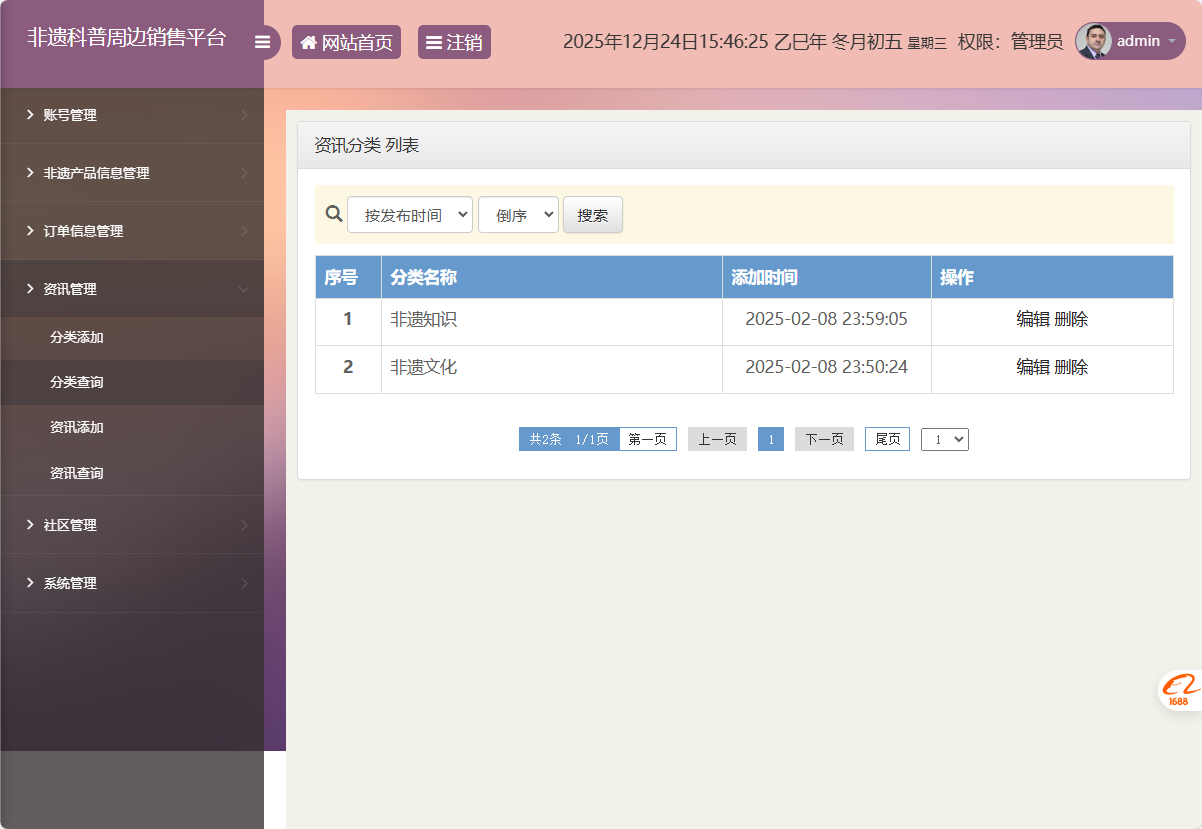Viewport: 1202px width, 829px height.
Task: Click the caret arrow next to admin
Action: [x=1172, y=42]
